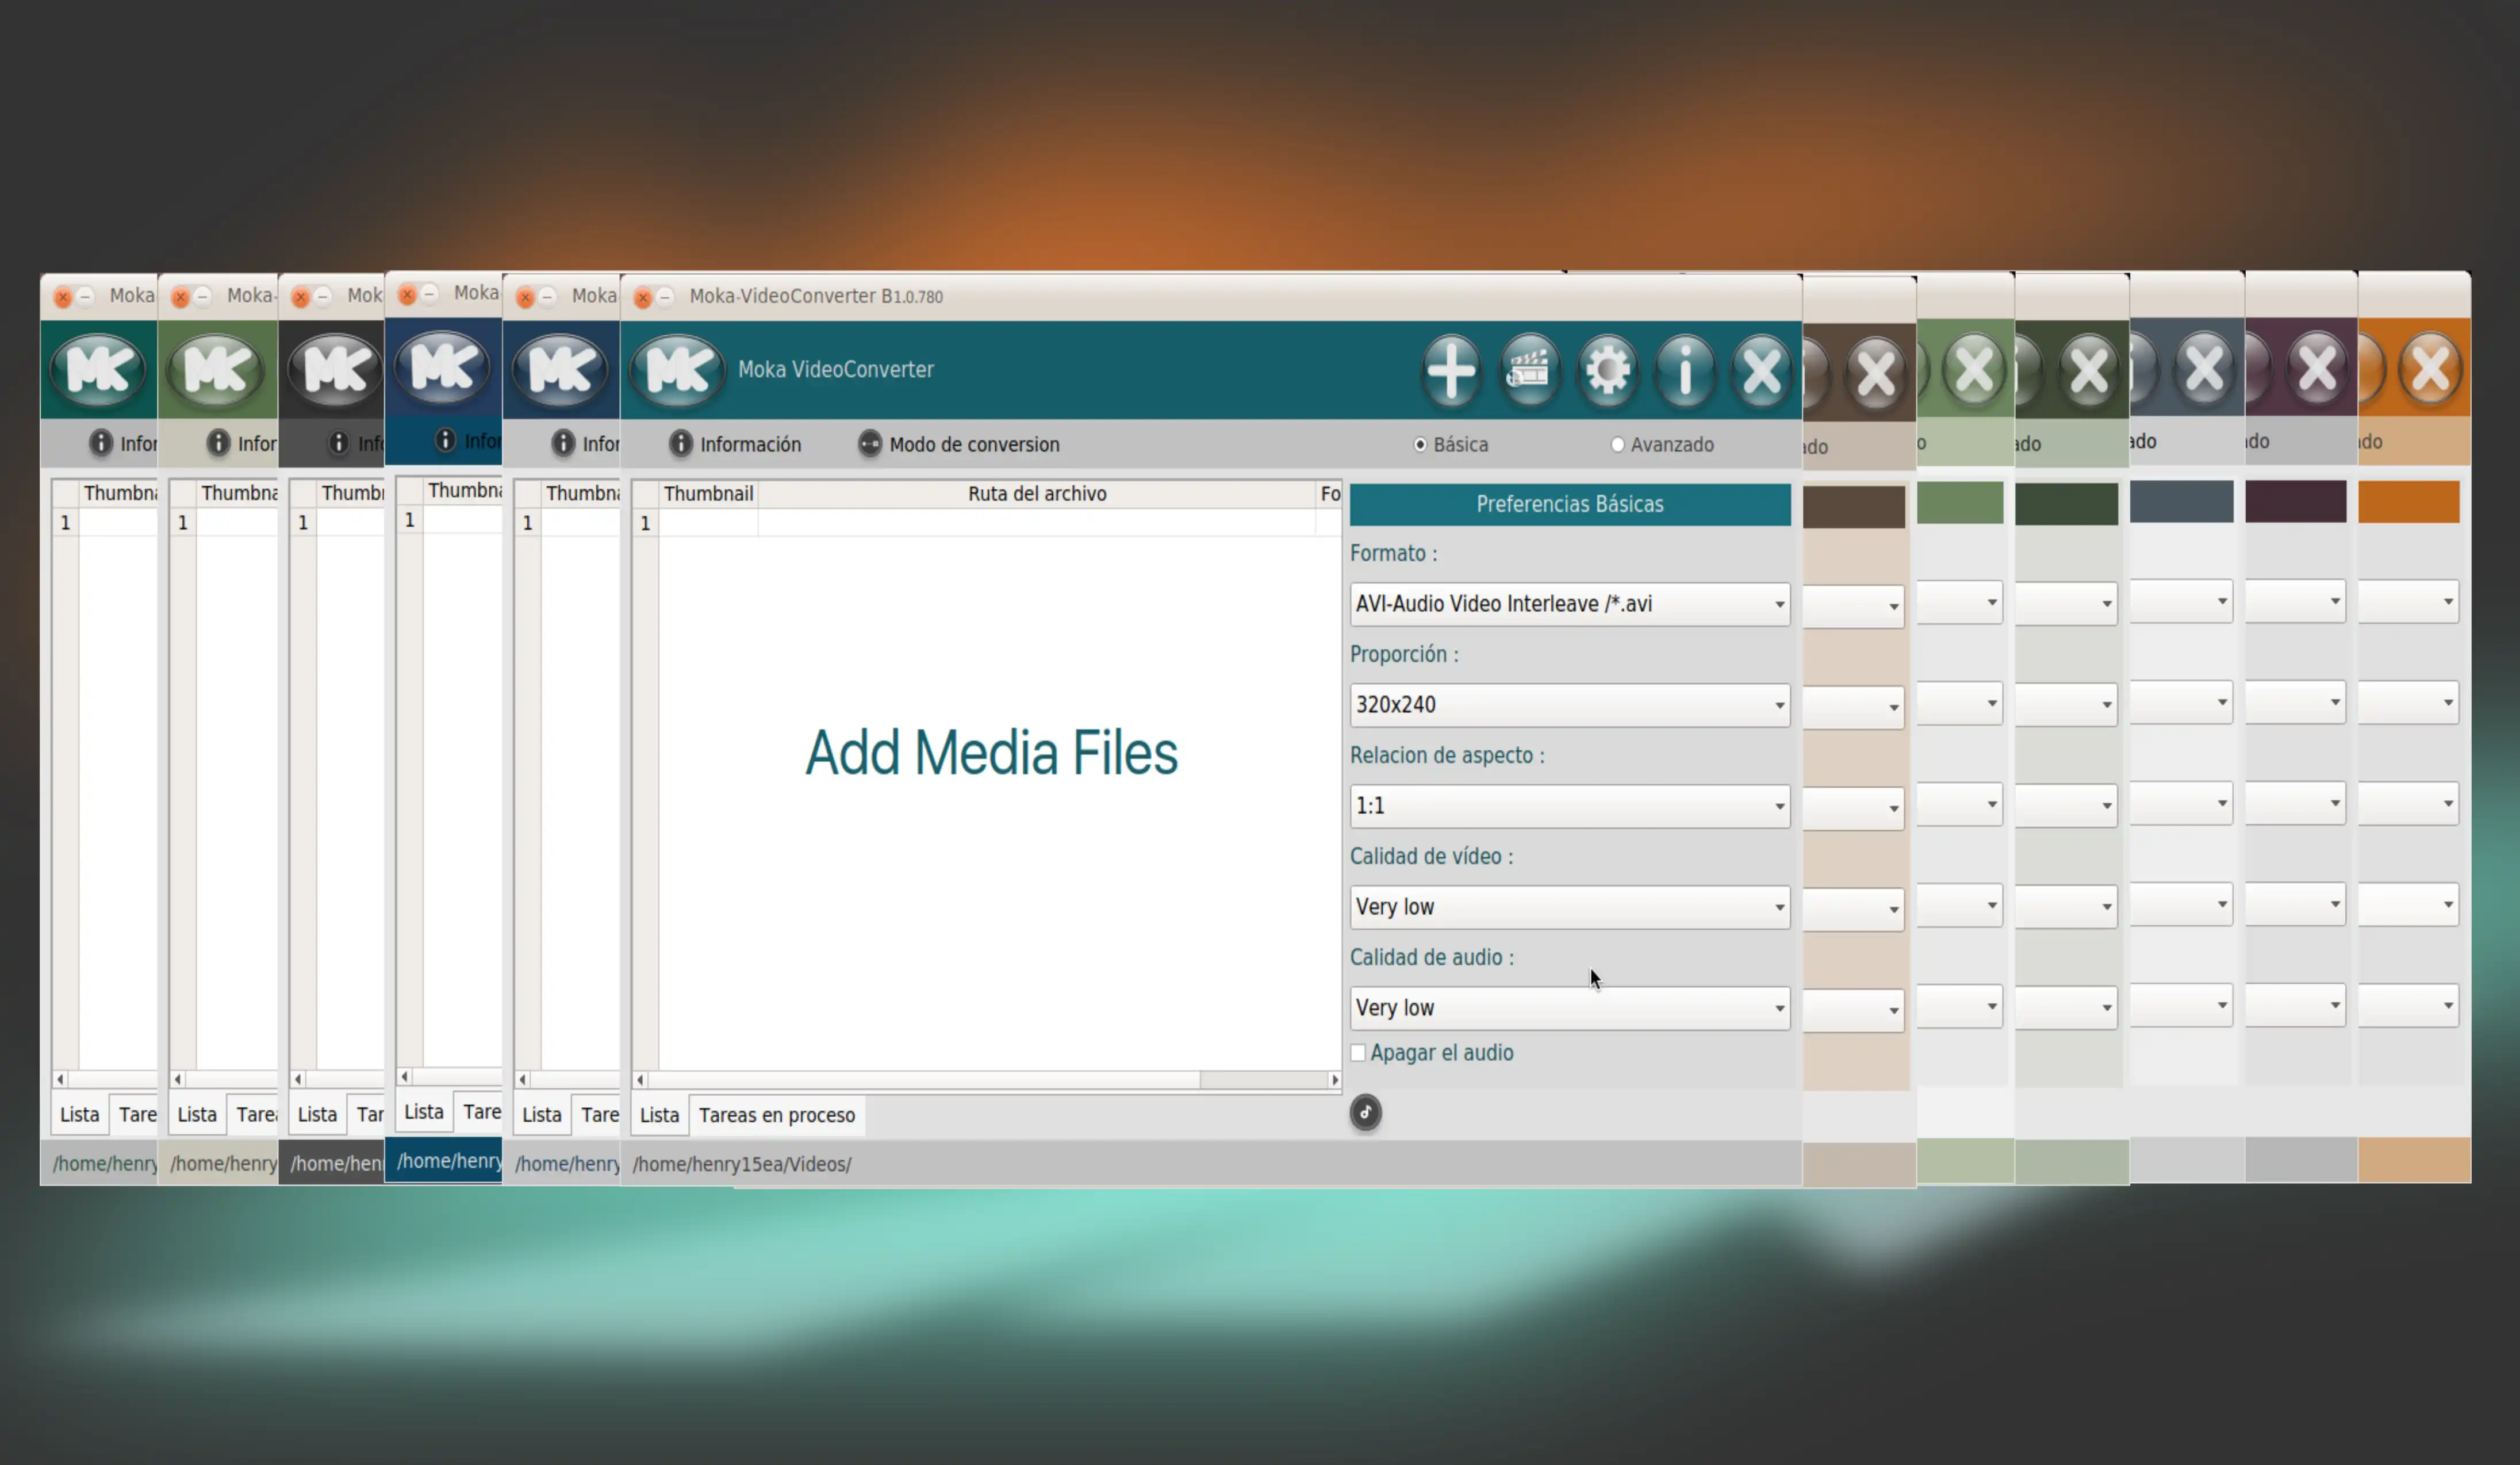The height and width of the screenshot is (1465, 2520).
Task: Click the orange color swatch header at right
Action: point(2408,502)
